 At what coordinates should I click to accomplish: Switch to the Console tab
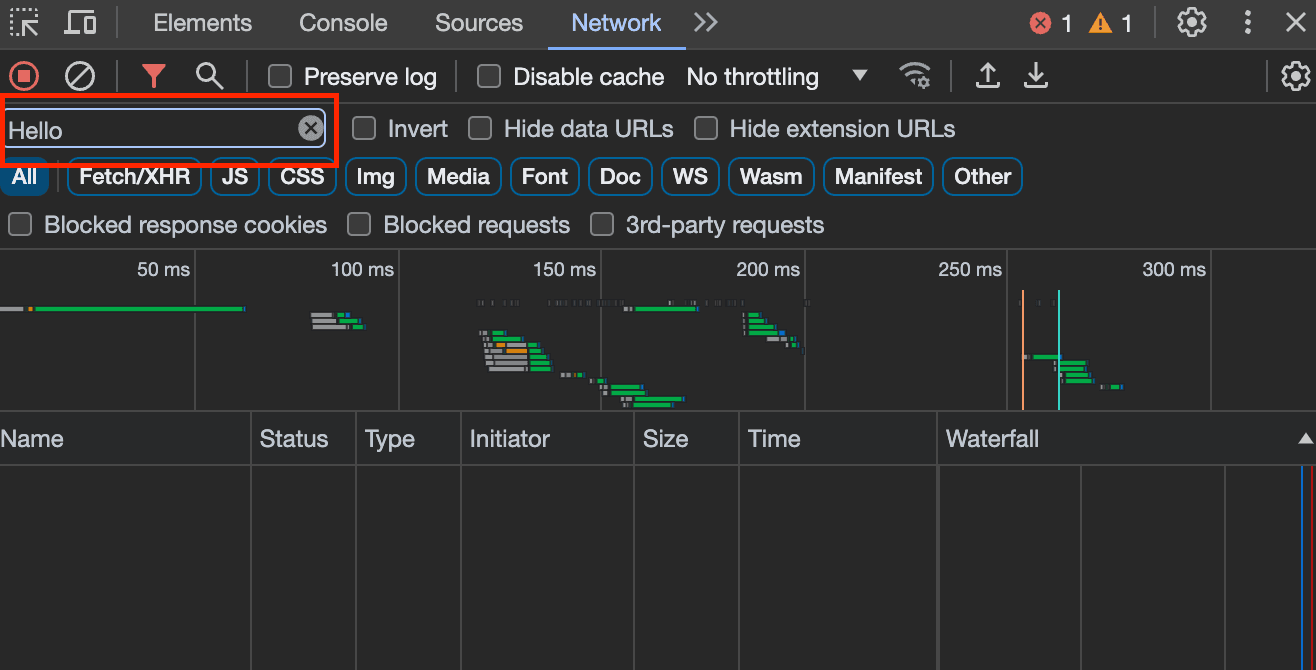(x=342, y=22)
